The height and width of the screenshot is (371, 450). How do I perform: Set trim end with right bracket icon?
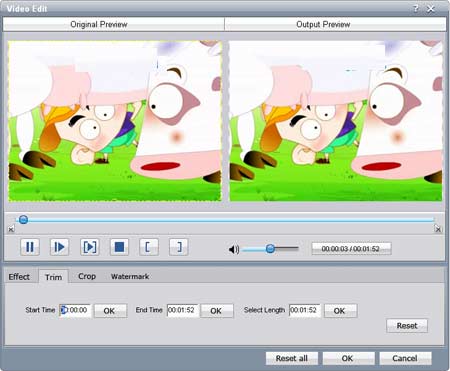179,247
